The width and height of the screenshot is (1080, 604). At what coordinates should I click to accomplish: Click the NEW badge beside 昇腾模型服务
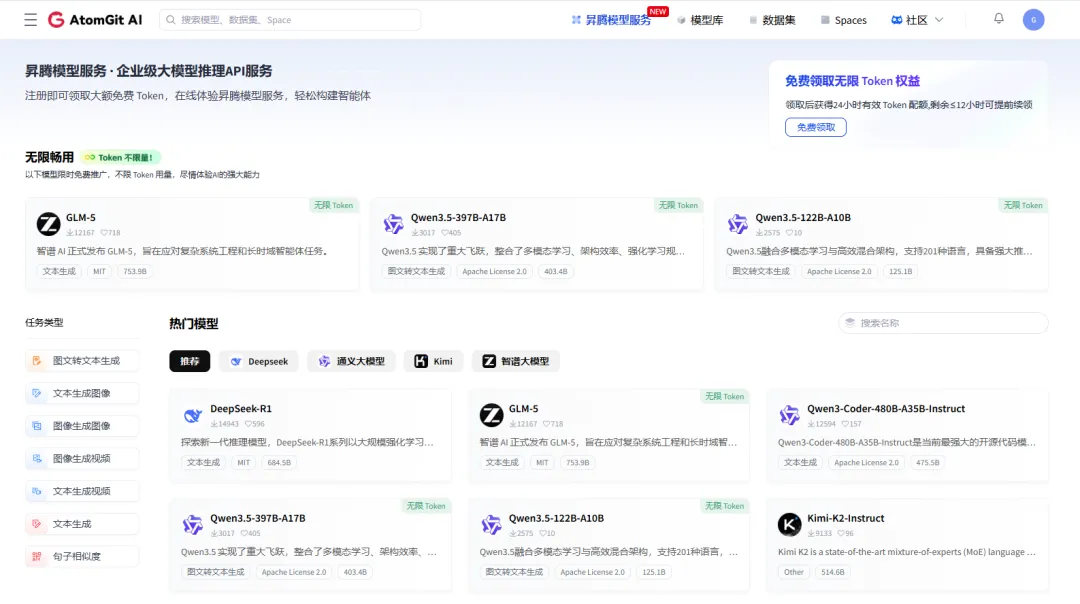coord(658,12)
